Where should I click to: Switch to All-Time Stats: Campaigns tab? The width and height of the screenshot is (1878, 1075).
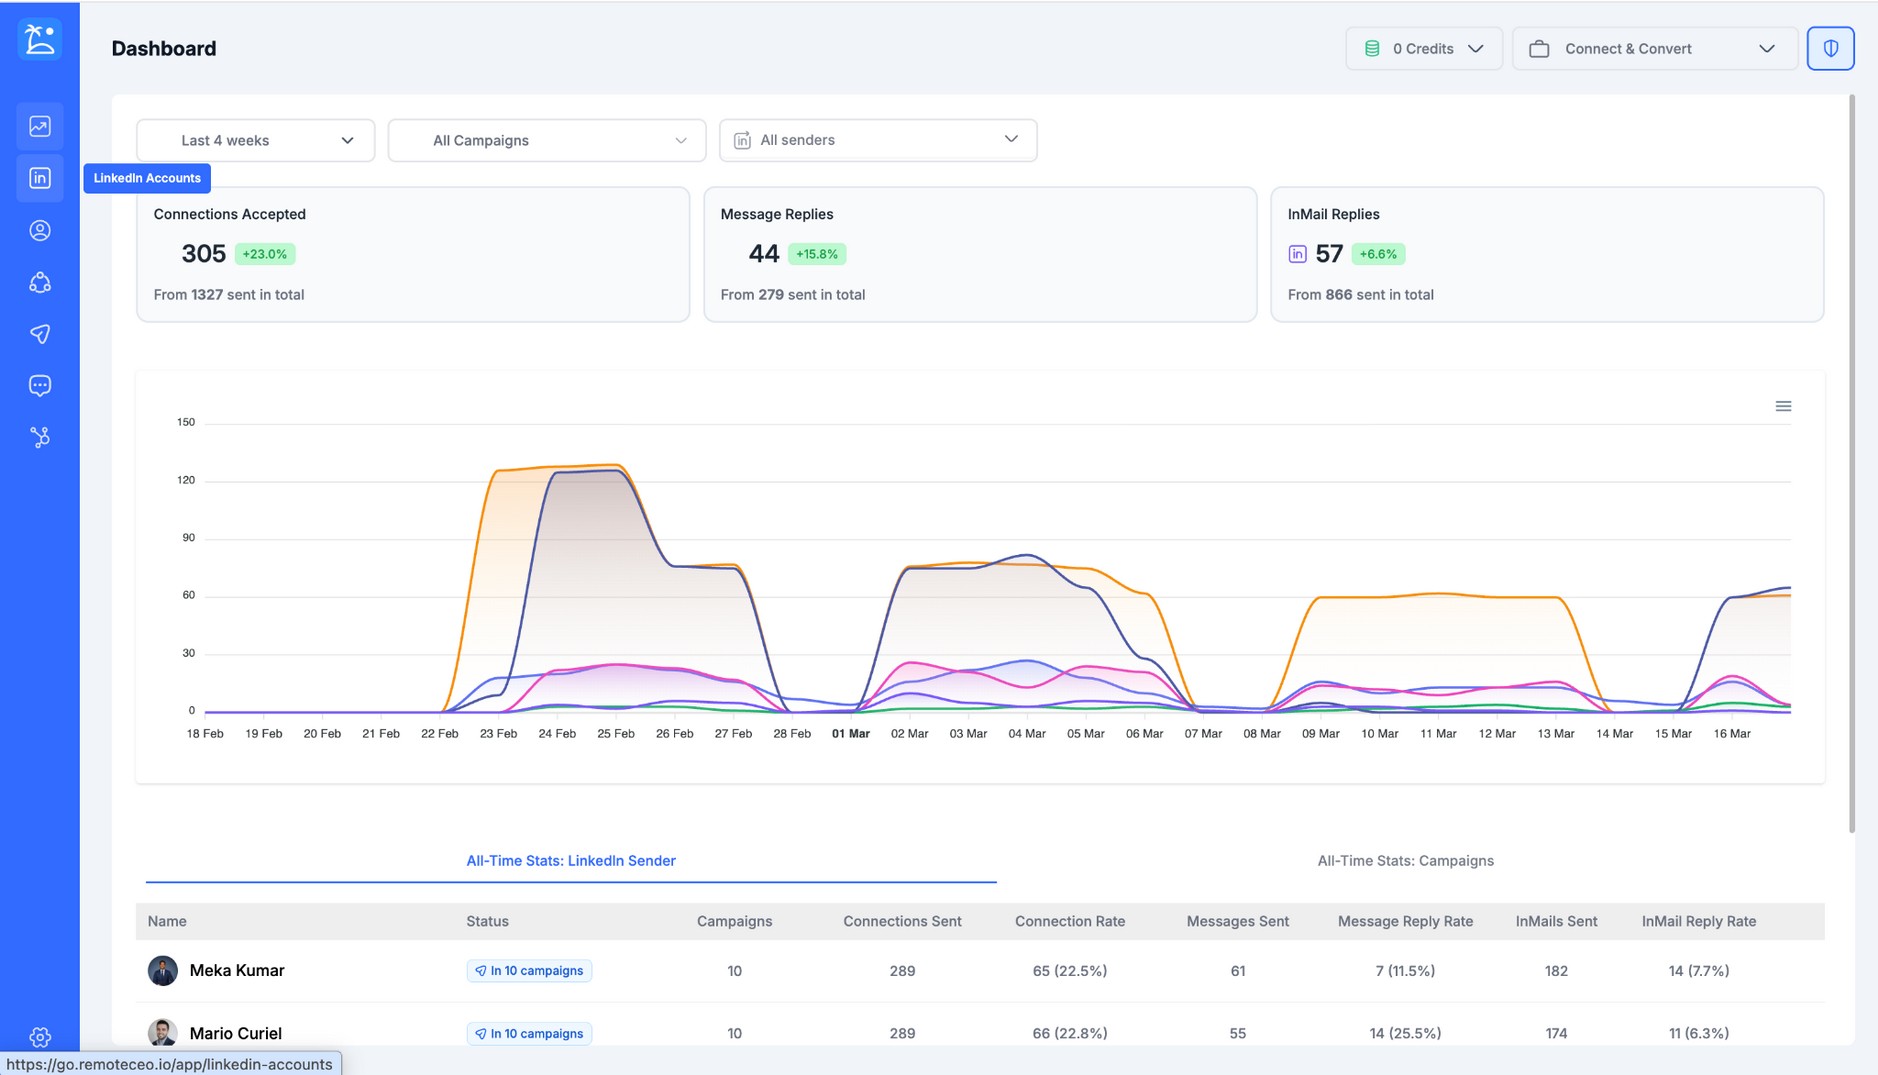point(1405,860)
